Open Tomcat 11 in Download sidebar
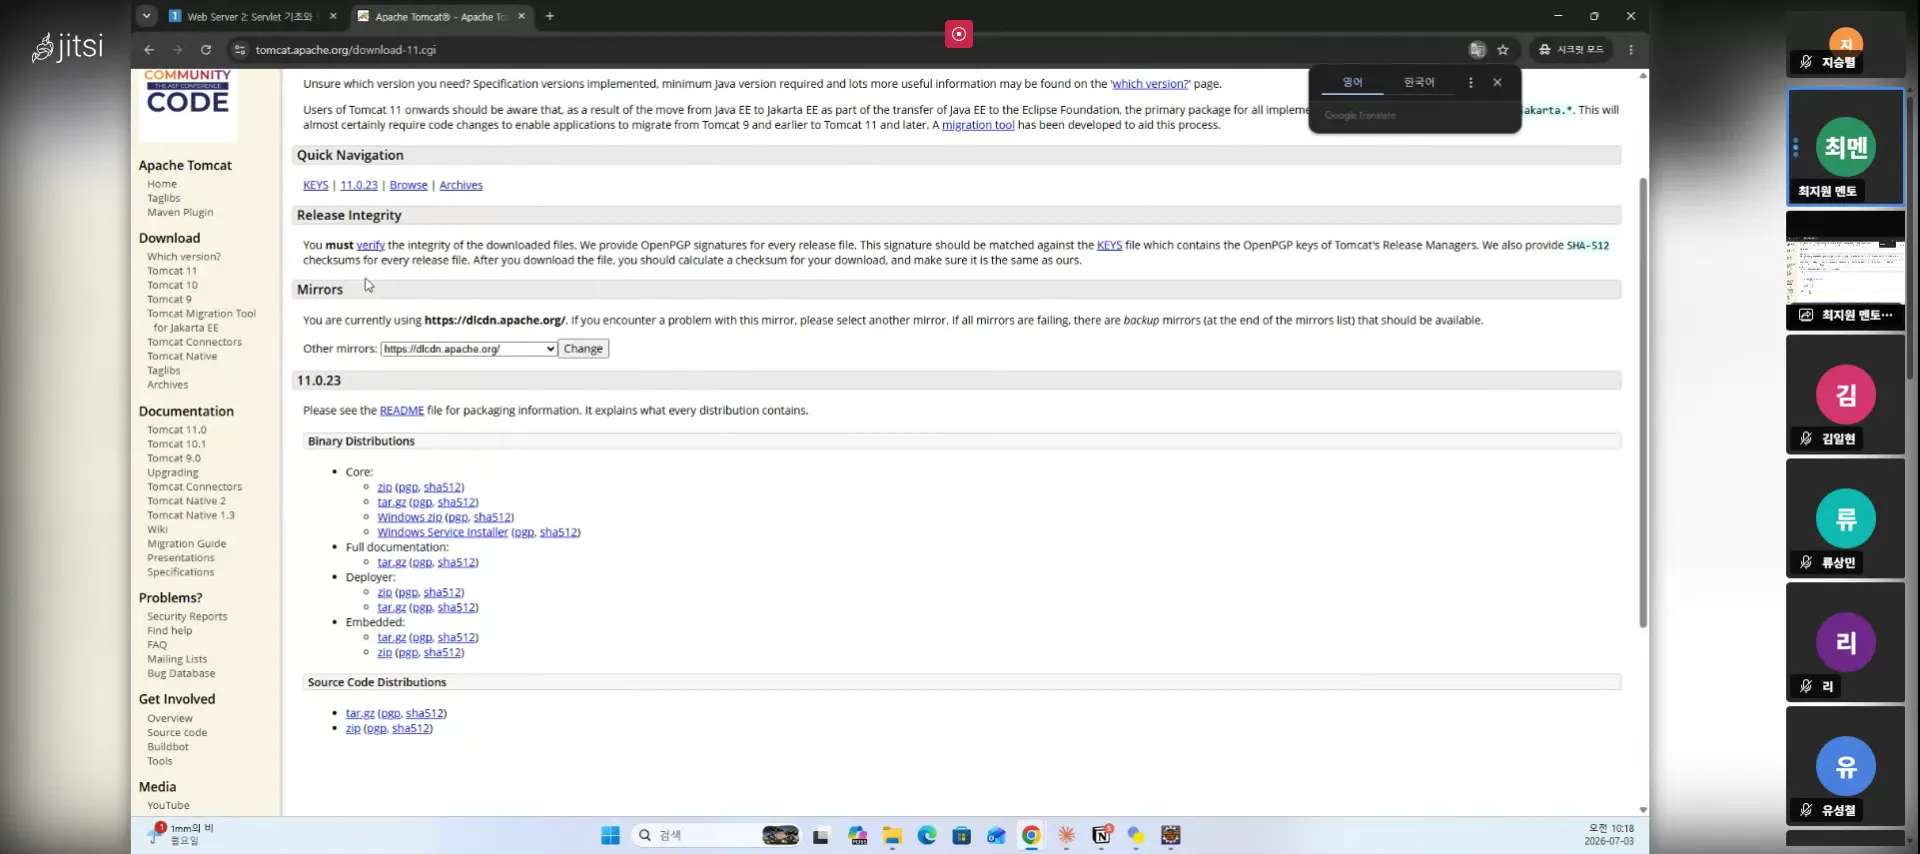 pyautogui.click(x=172, y=271)
